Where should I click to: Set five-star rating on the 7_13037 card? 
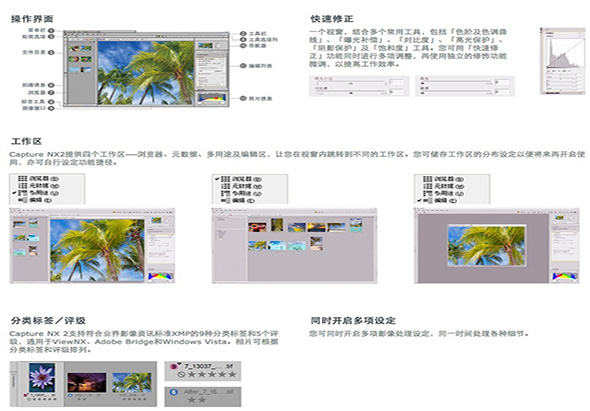[233, 374]
